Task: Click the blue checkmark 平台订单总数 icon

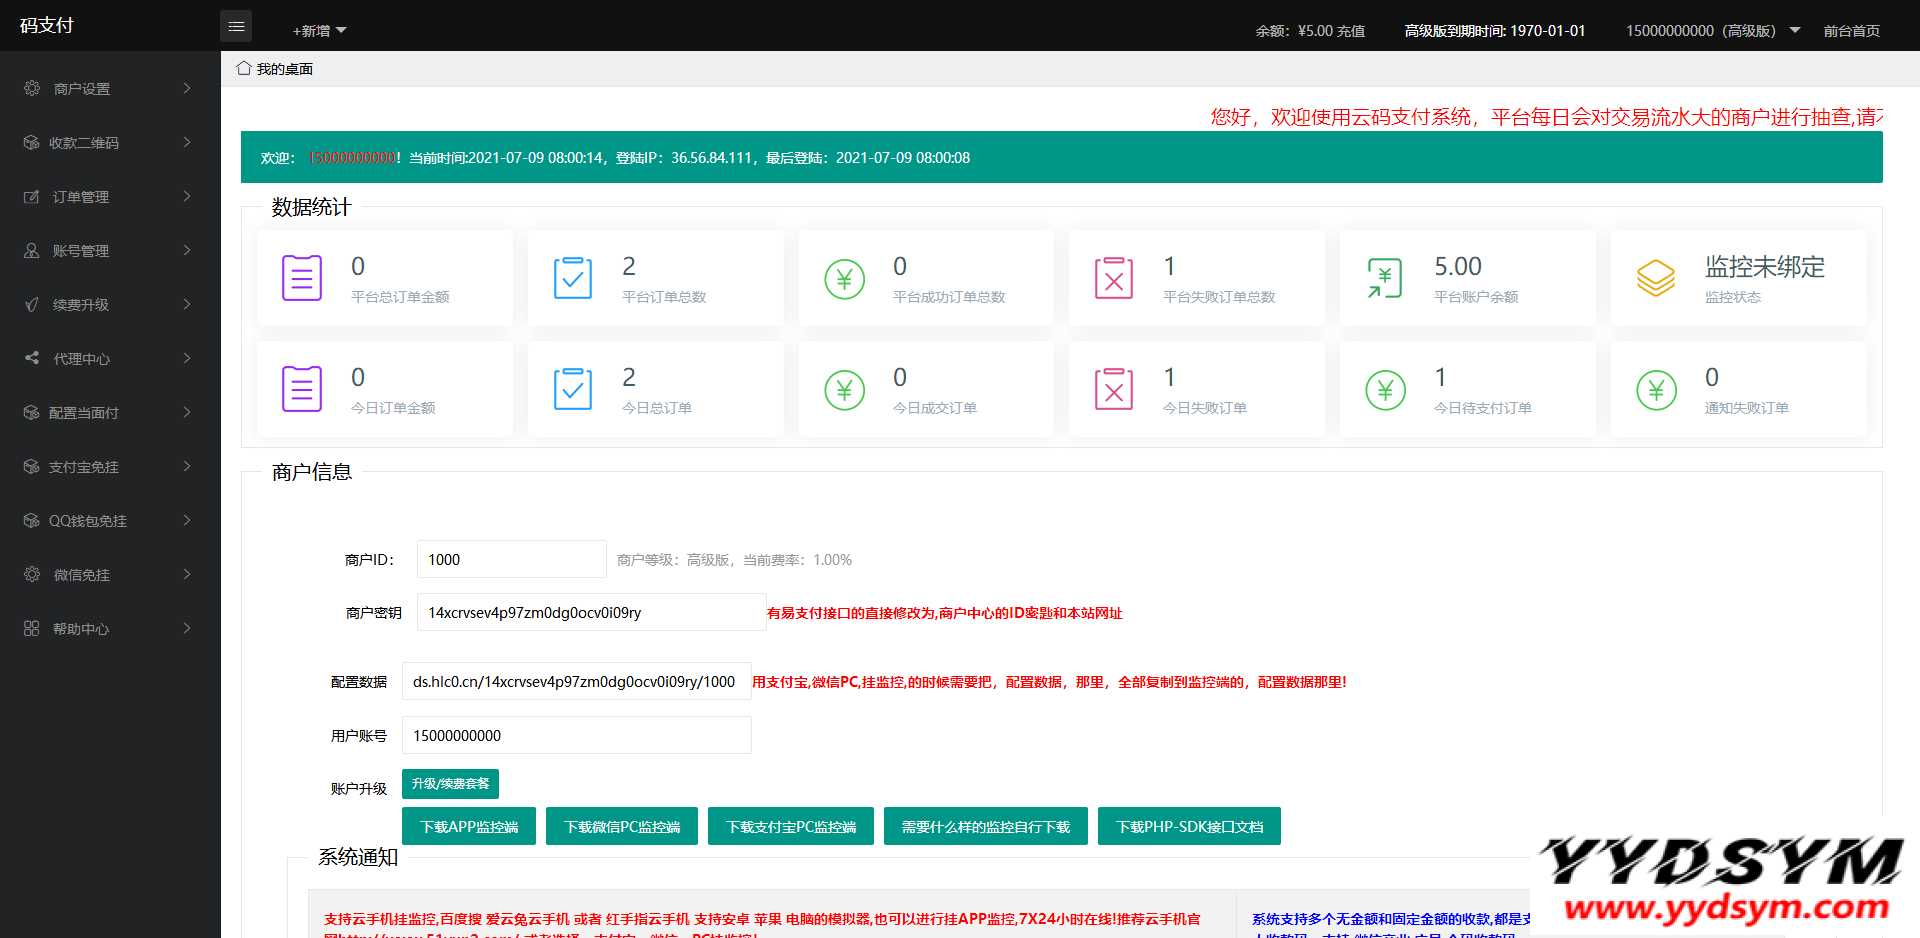Action: point(572,278)
